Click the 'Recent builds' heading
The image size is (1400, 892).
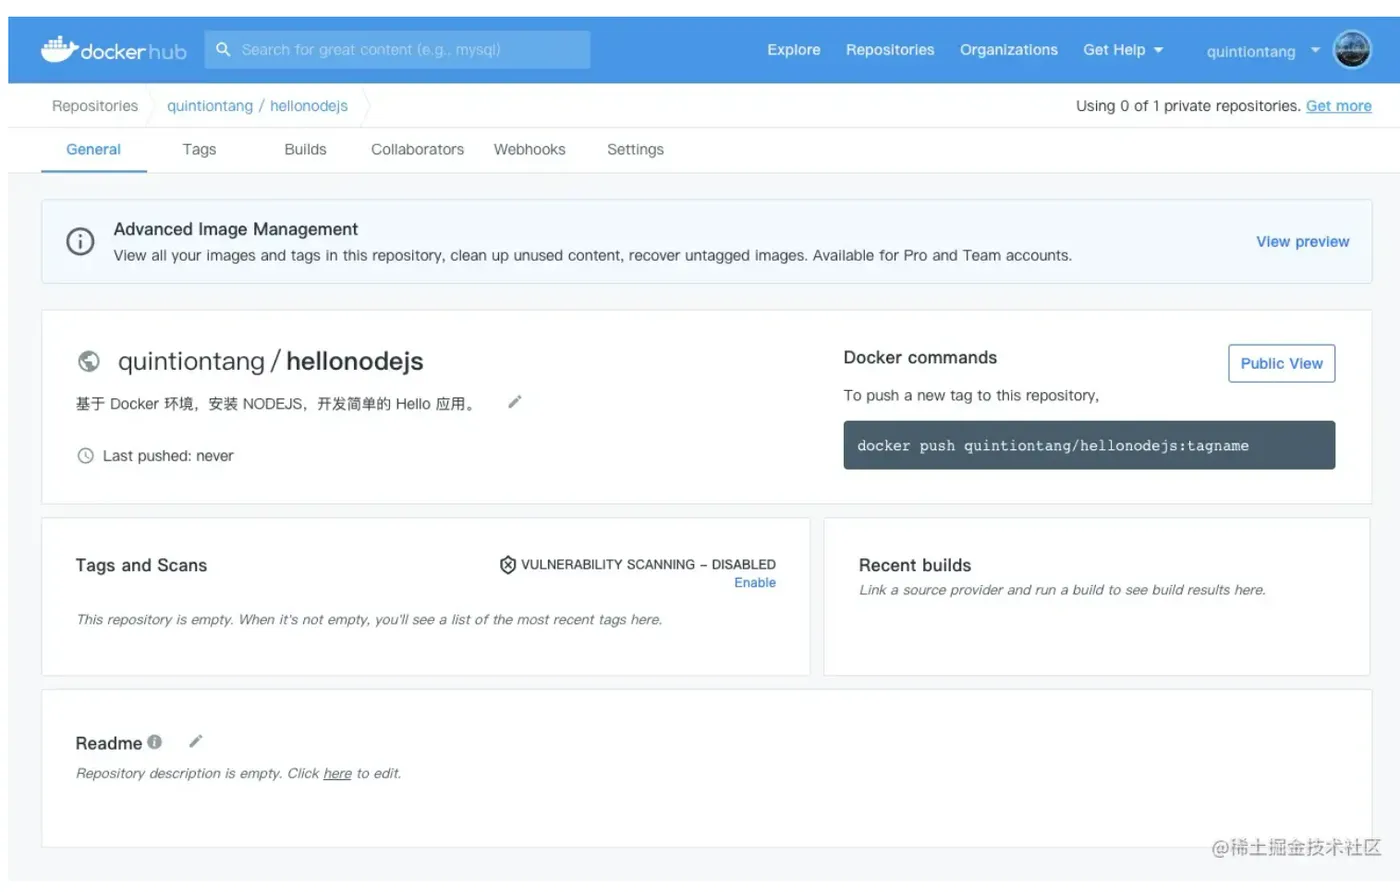915,565
